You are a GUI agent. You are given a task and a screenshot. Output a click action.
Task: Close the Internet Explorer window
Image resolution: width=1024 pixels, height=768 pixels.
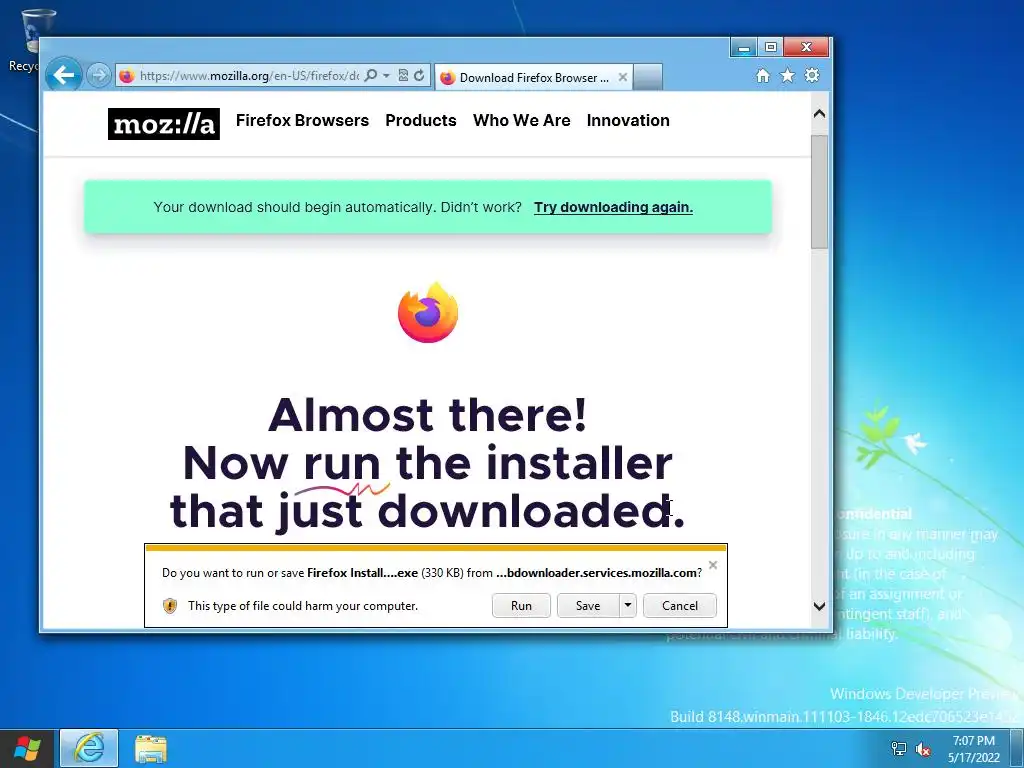pyautogui.click(x=807, y=47)
